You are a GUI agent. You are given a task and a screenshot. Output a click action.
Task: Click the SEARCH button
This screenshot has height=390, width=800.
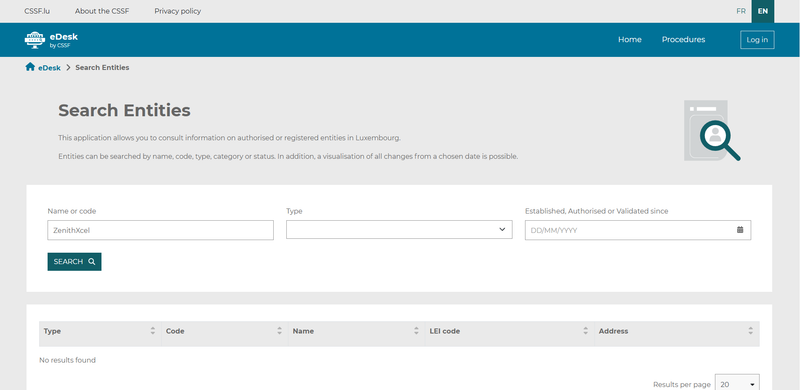[x=74, y=261]
